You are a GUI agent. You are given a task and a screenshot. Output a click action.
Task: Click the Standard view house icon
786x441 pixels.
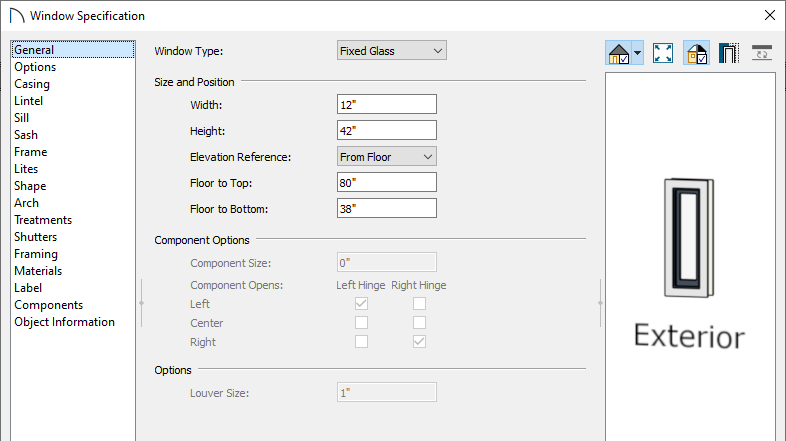[619, 53]
